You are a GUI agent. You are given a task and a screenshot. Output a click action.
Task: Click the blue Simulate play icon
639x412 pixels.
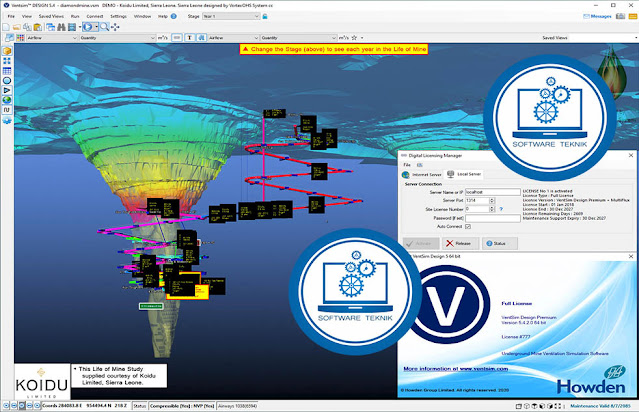88,27
